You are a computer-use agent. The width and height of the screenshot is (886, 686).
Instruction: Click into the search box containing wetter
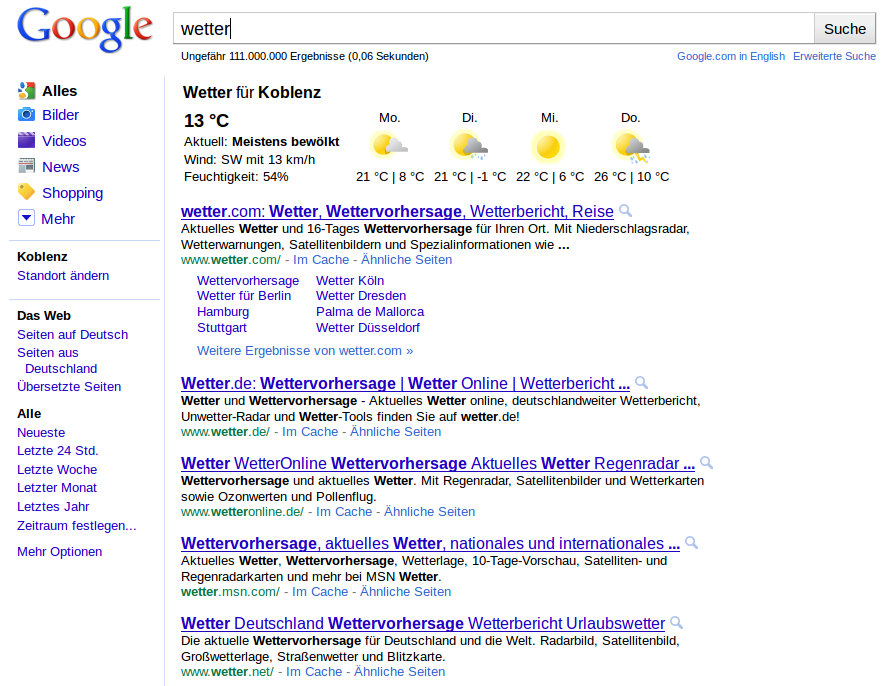[493, 29]
